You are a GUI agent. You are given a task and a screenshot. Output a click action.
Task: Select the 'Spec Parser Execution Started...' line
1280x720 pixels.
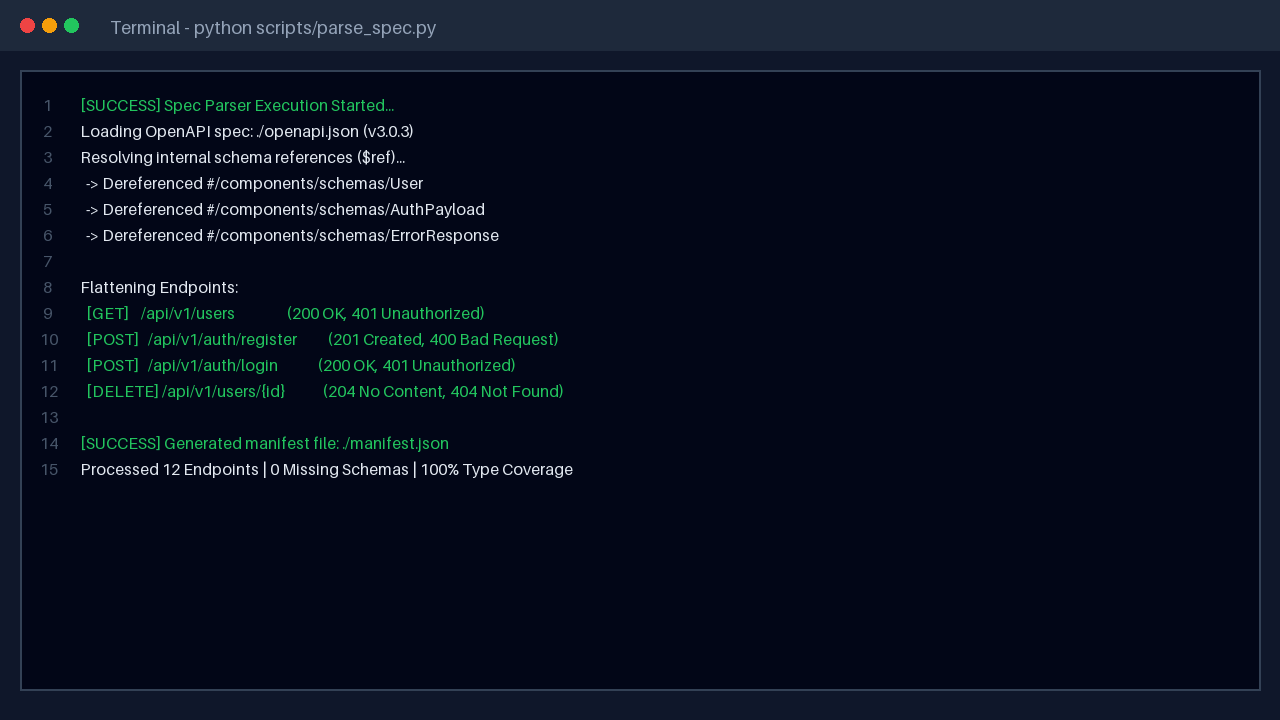[238, 106]
